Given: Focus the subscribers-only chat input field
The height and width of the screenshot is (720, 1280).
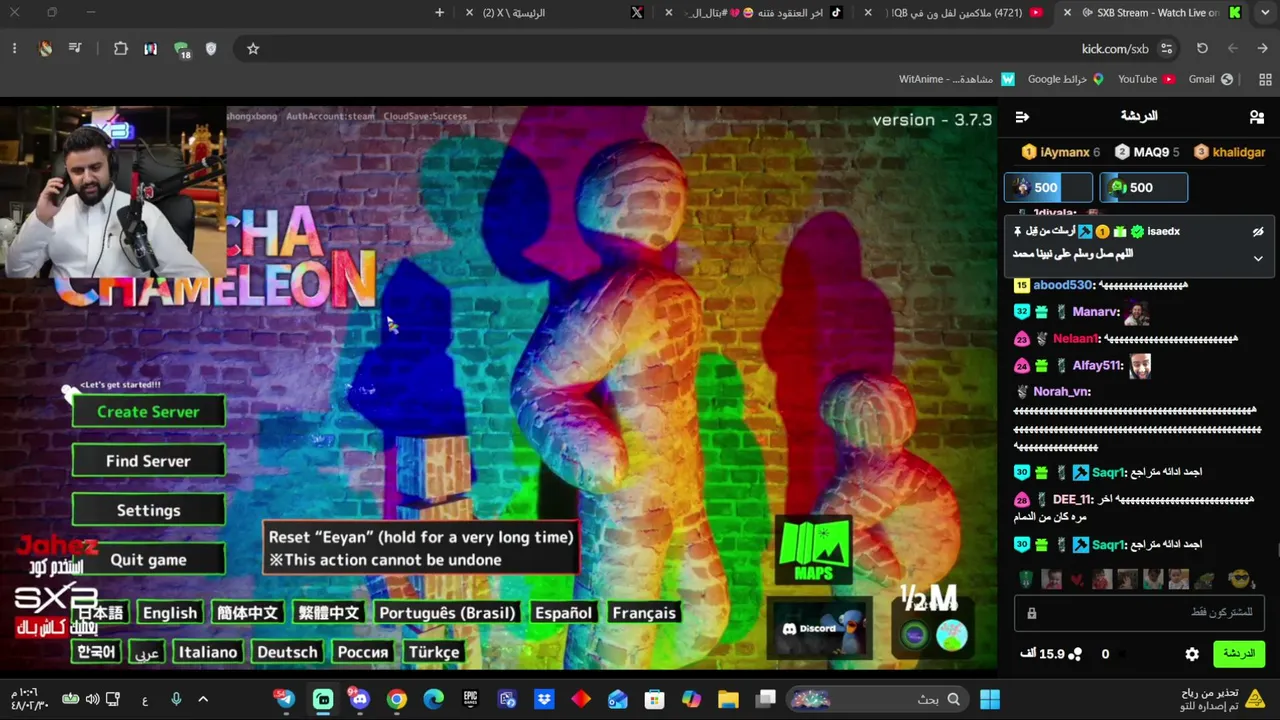Looking at the screenshot, I should coord(1139,612).
